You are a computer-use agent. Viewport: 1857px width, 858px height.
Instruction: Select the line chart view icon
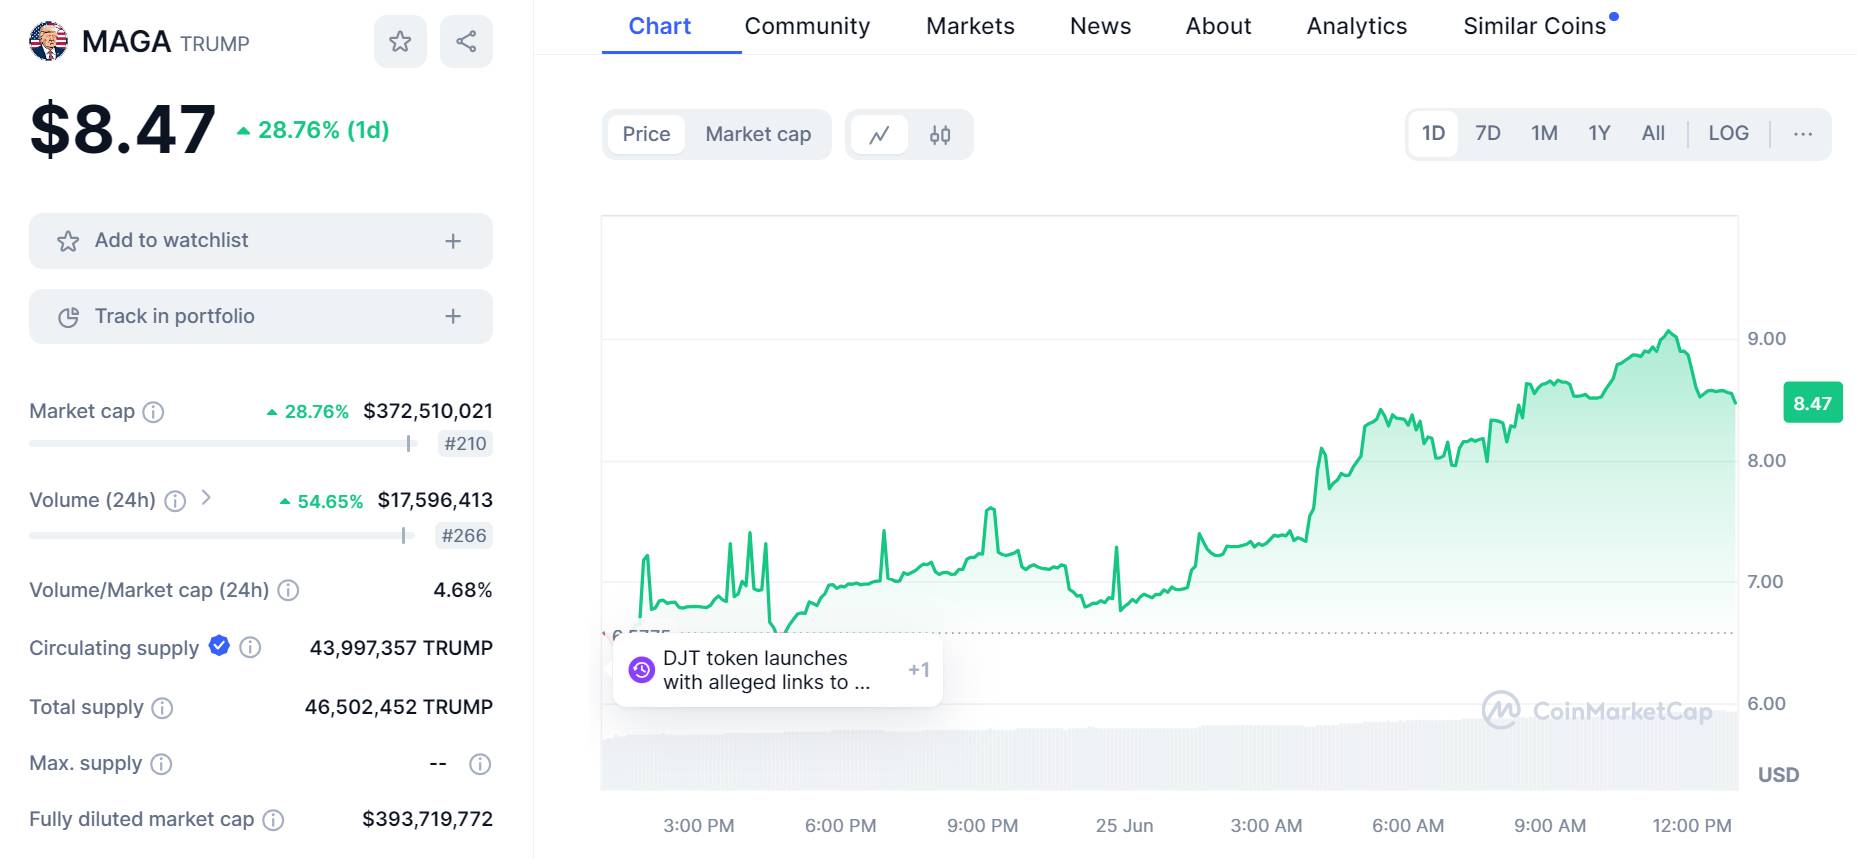pos(879,134)
